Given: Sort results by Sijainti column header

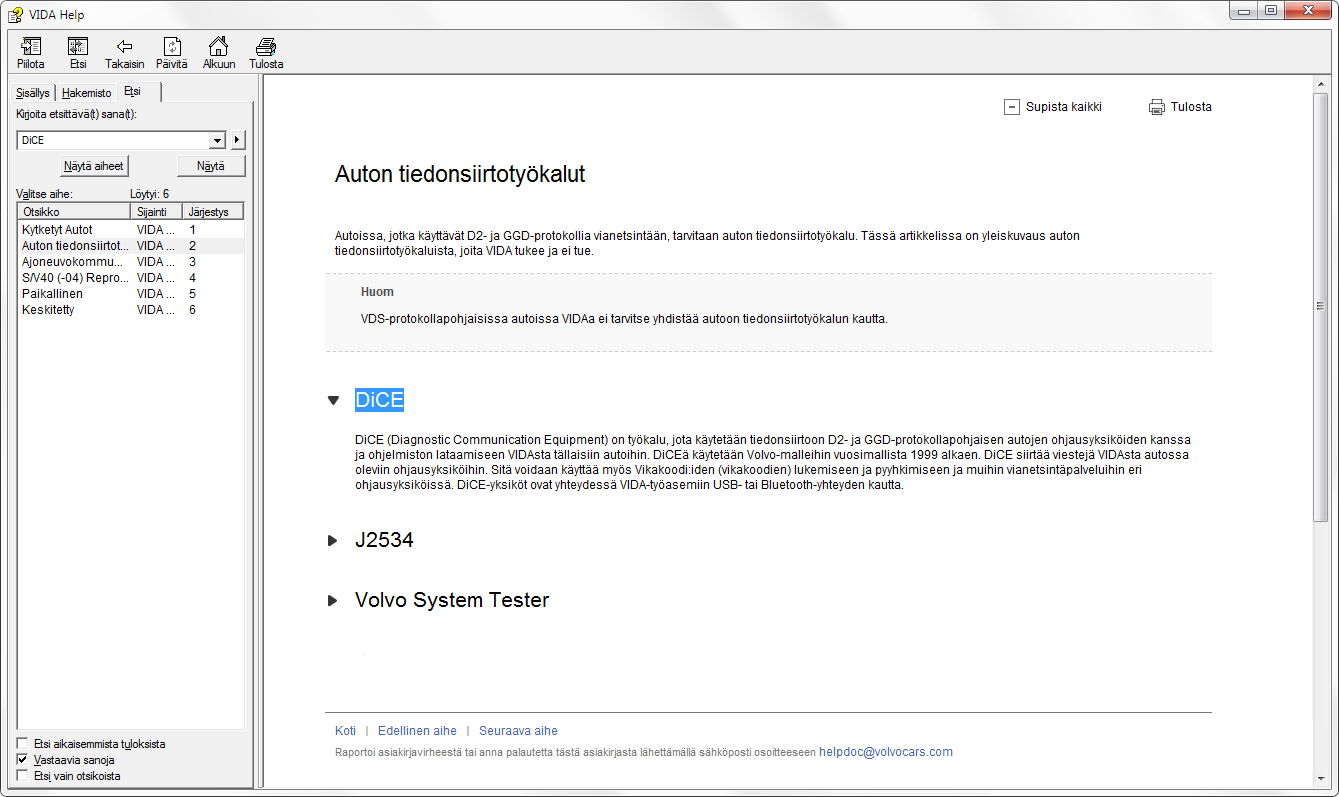Looking at the screenshot, I should 157,212.
